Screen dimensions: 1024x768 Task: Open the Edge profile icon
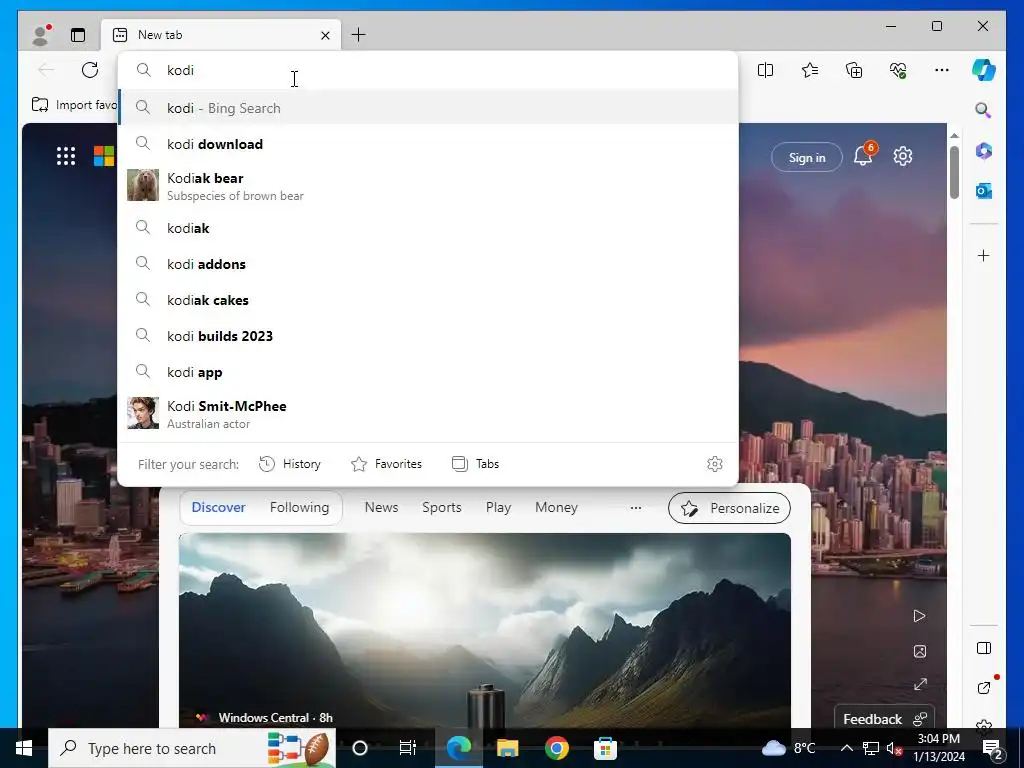tap(41, 35)
